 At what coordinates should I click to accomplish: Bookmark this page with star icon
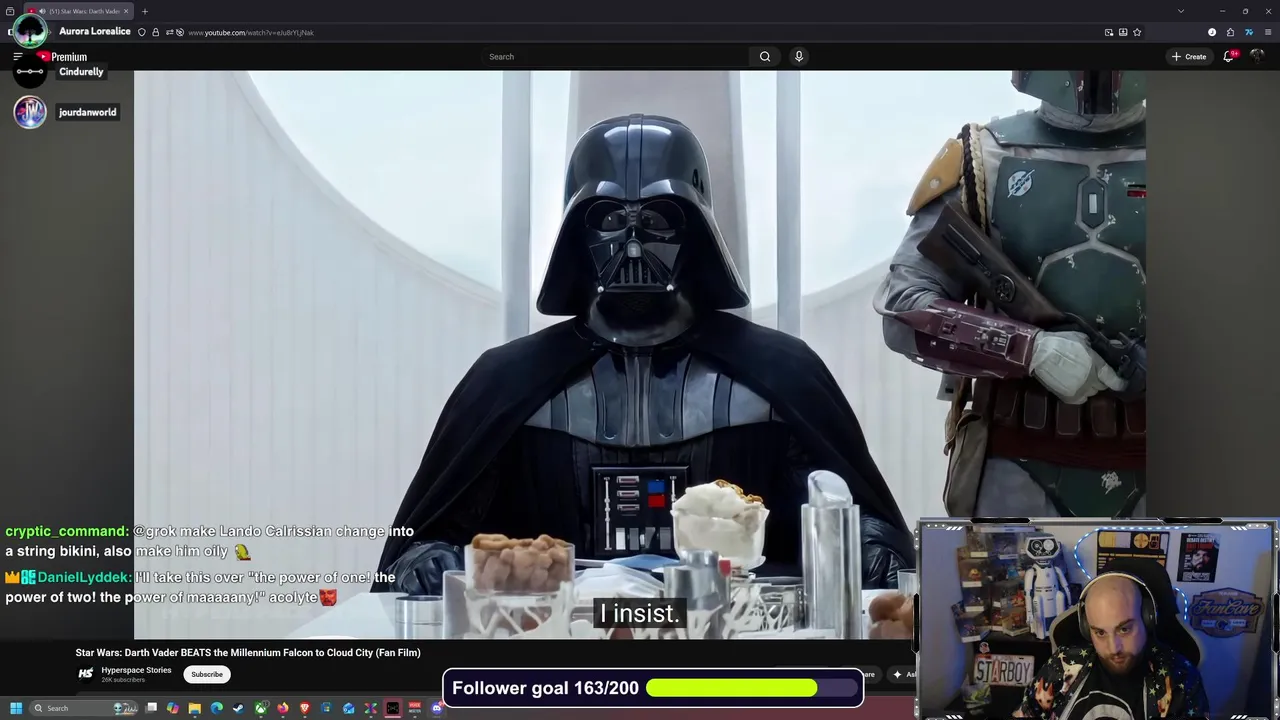click(1137, 32)
